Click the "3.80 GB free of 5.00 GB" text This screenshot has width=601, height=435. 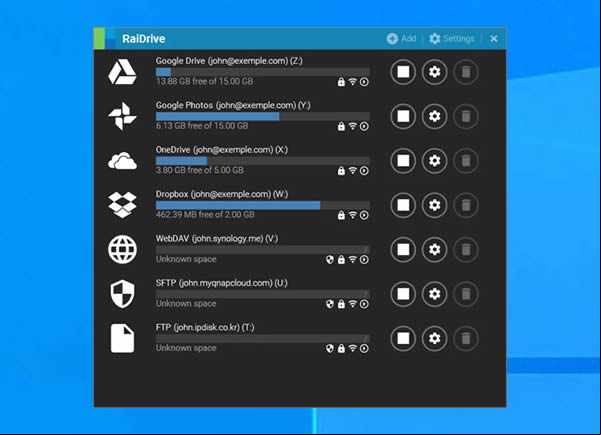[200, 170]
